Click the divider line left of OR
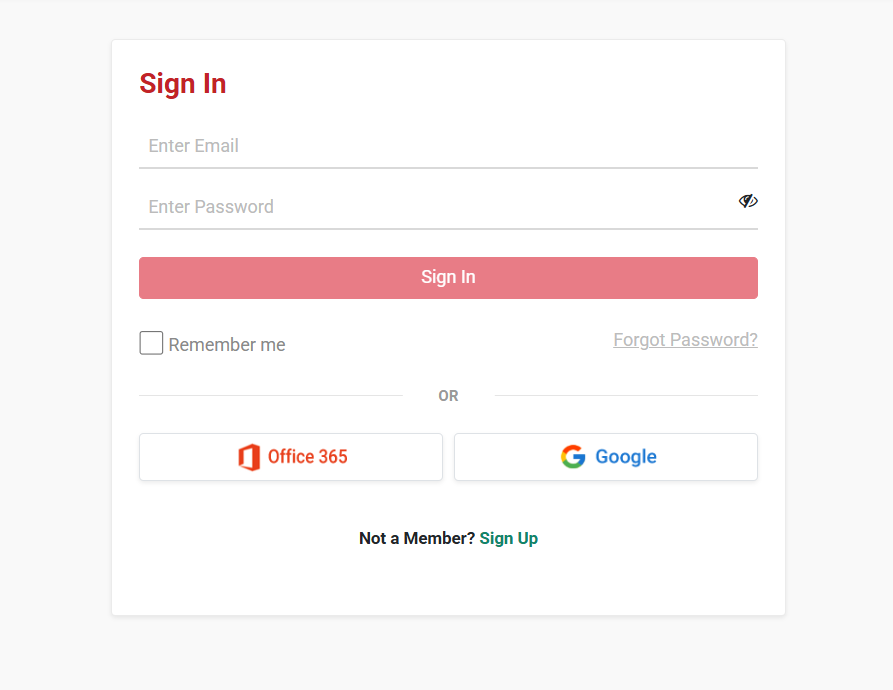The height and width of the screenshot is (690, 893). coord(271,395)
